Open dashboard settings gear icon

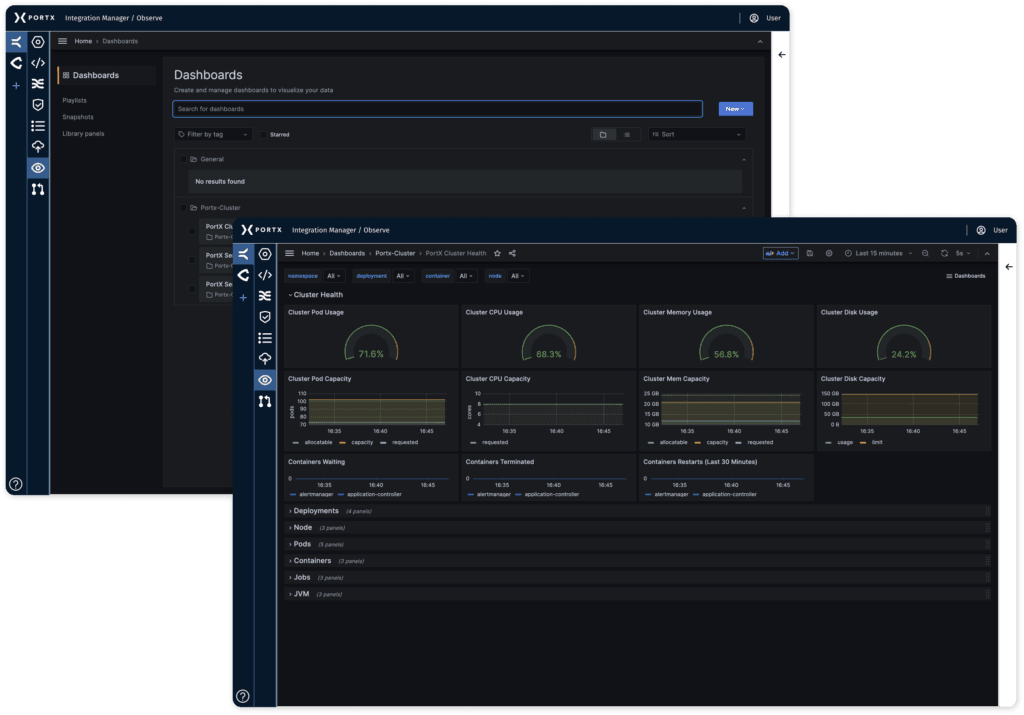pyautogui.click(x=828, y=254)
